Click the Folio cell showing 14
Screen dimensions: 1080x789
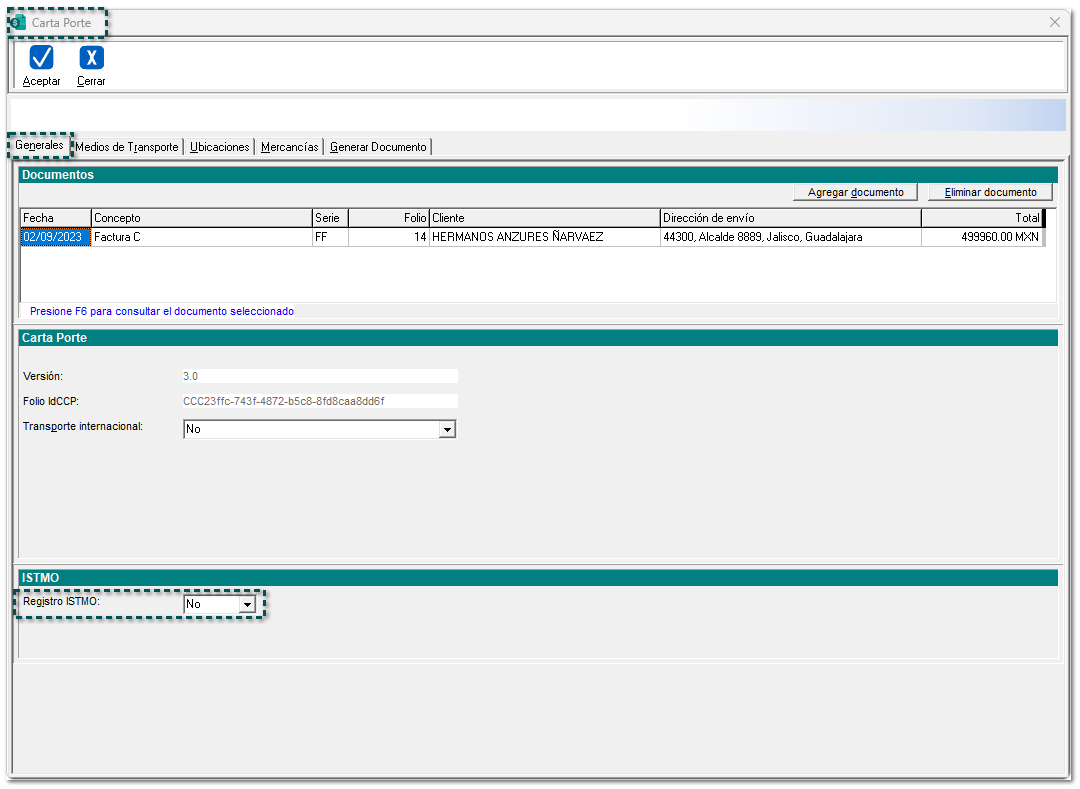389,237
